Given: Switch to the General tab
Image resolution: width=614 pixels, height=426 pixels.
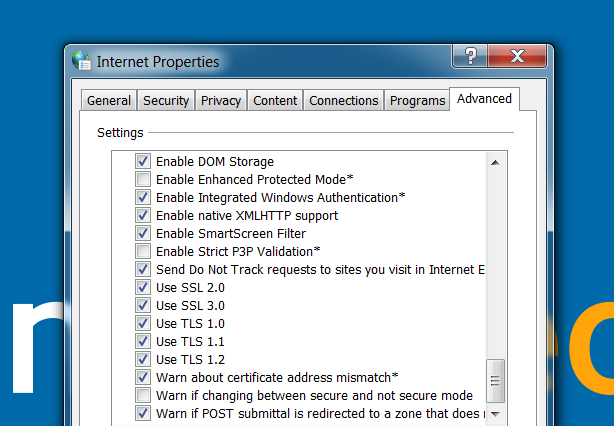Looking at the screenshot, I should pos(109,101).
